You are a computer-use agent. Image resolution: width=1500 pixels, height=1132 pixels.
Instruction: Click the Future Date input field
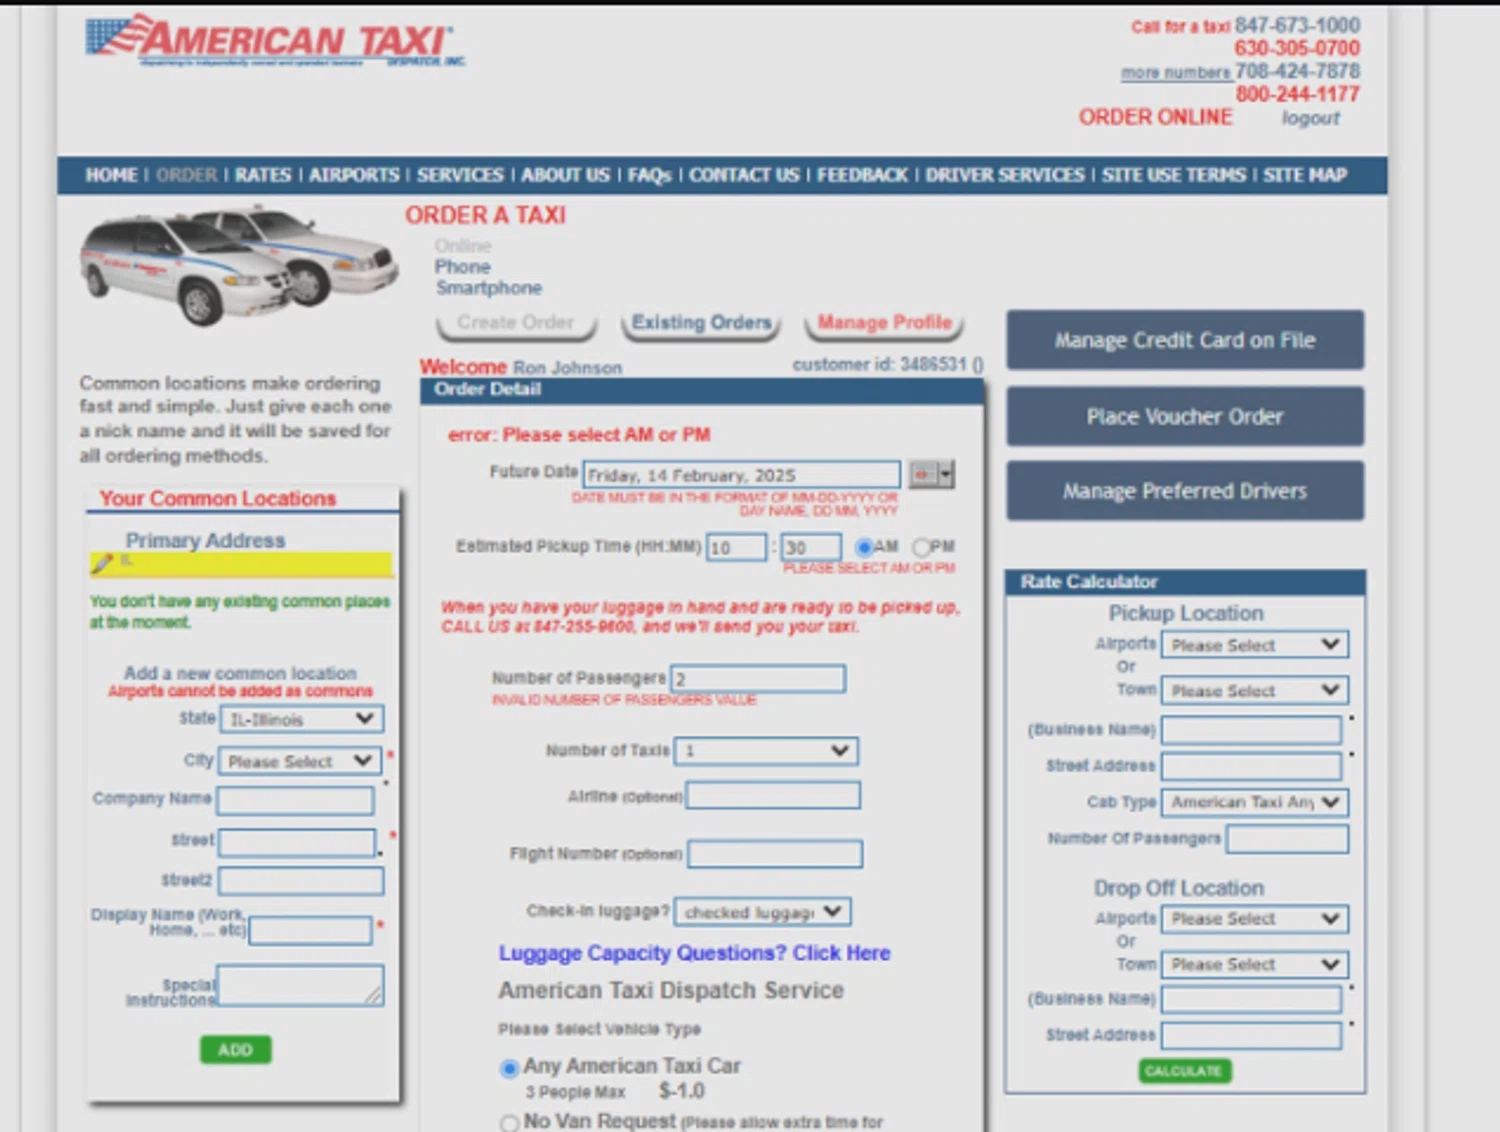tap(742, 475)
